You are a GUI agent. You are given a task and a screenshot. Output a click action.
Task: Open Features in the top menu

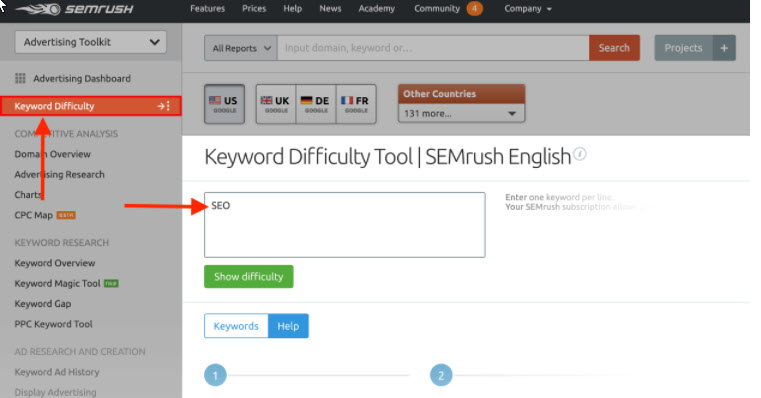coord(207,9)
